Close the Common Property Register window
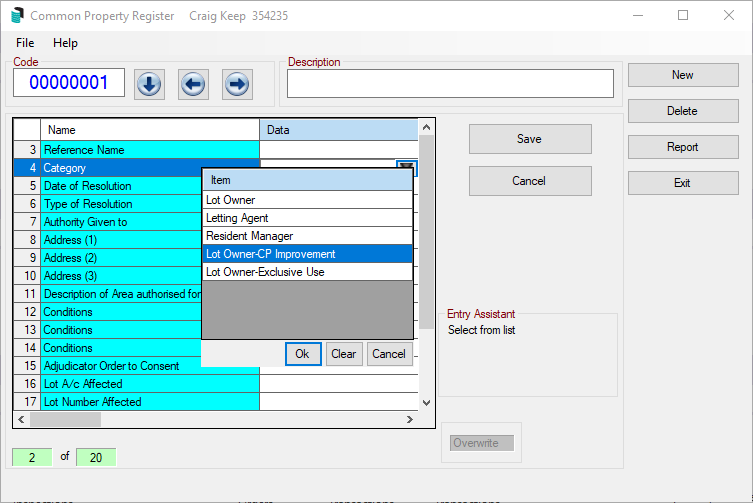Viewport: 753px width, 503px height. 729,15
